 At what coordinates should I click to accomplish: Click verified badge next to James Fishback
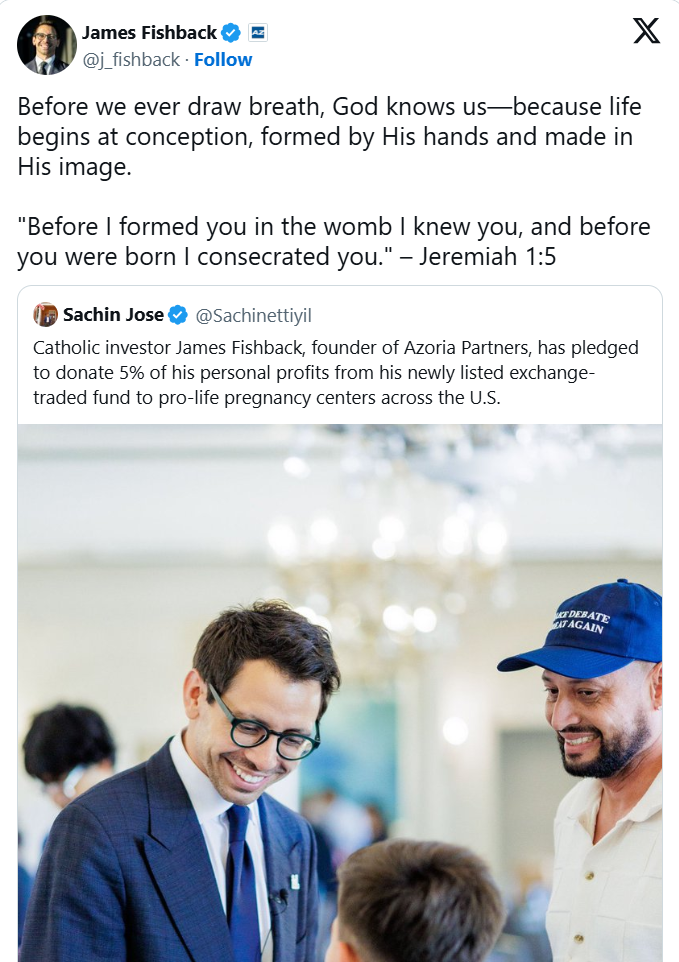(231, 33)
